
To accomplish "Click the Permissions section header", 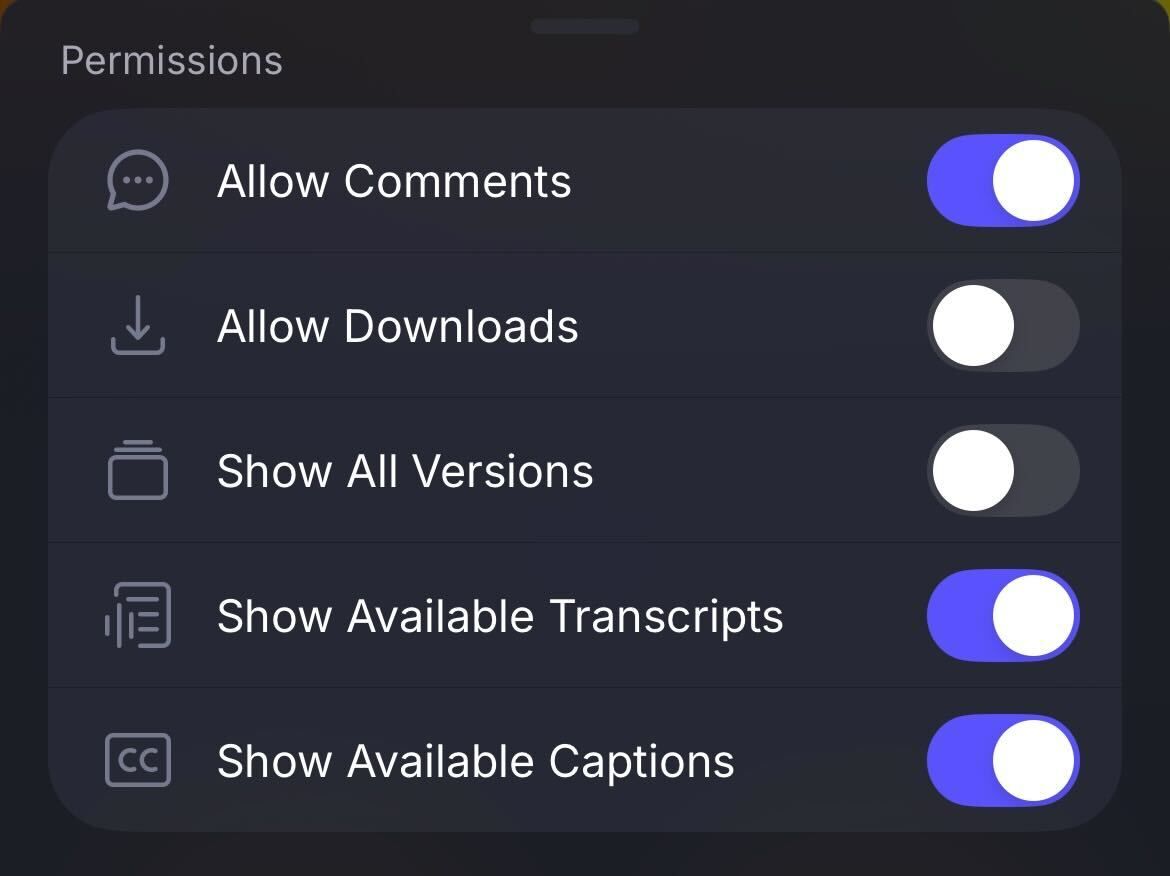I will point(170,60).
